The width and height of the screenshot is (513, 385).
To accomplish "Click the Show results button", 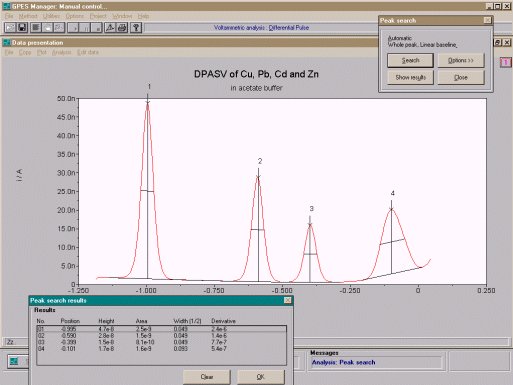I will pyautogui.click(x=410, y=77).
